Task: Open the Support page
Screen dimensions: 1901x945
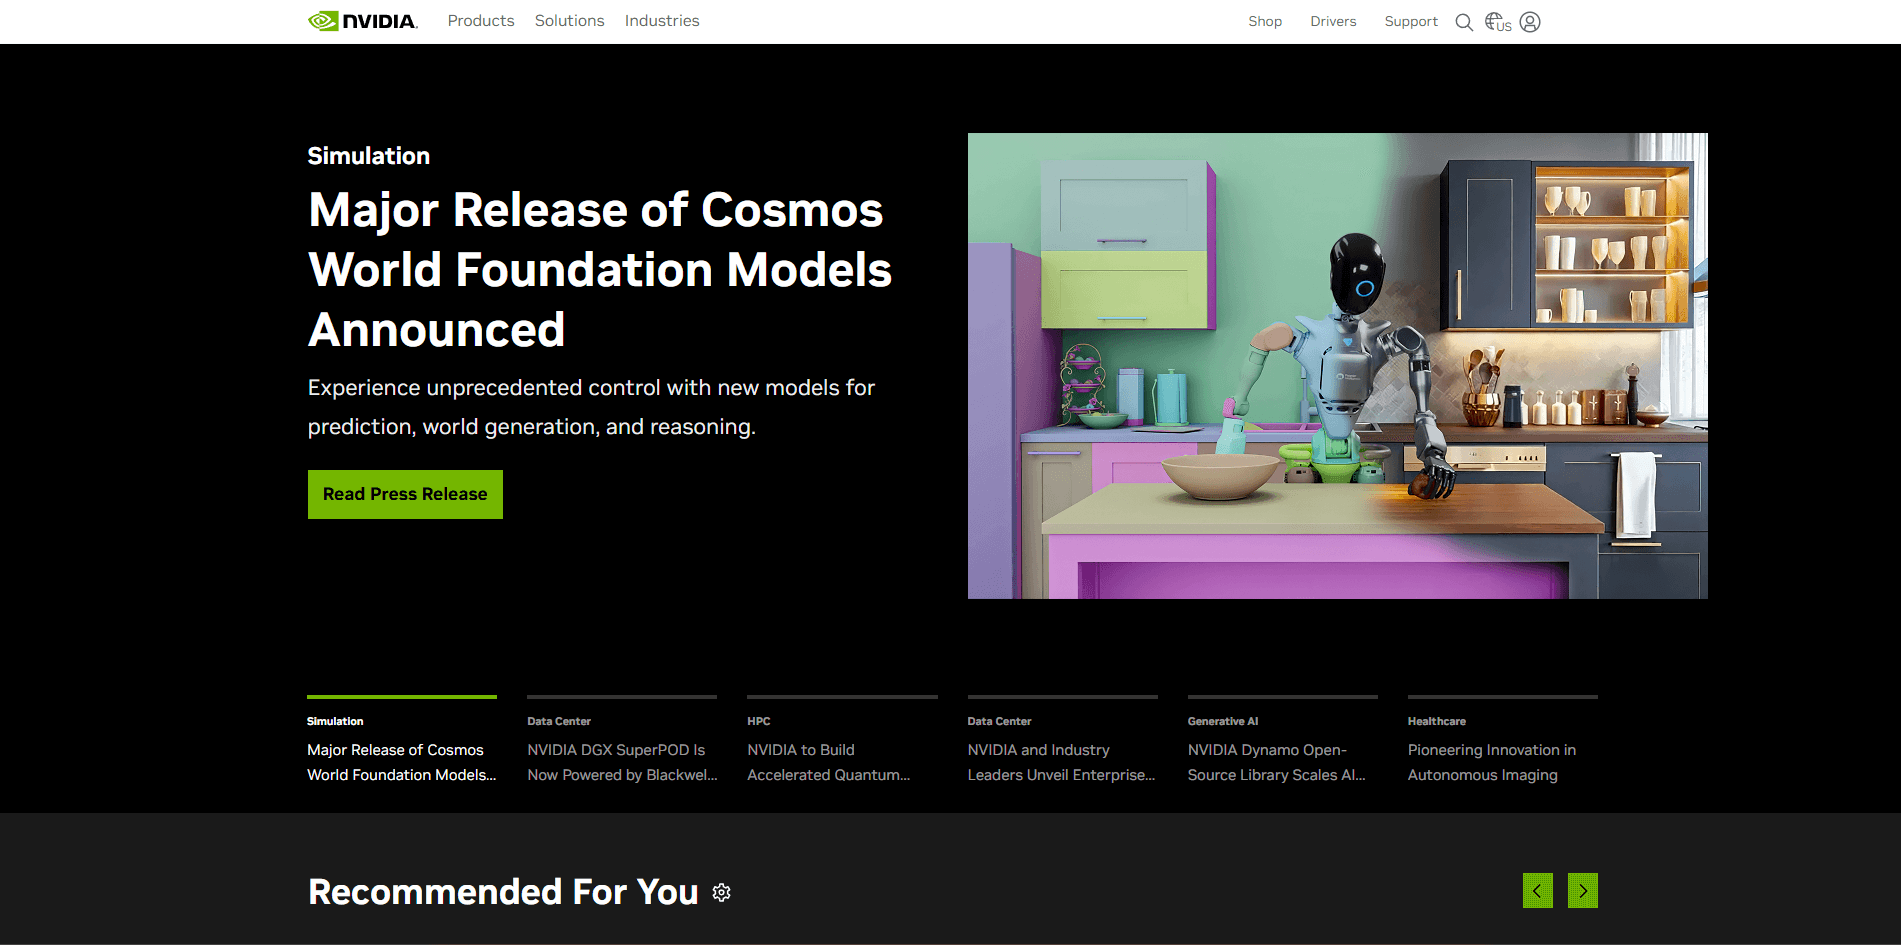Action: click(x=1410, y=22)
